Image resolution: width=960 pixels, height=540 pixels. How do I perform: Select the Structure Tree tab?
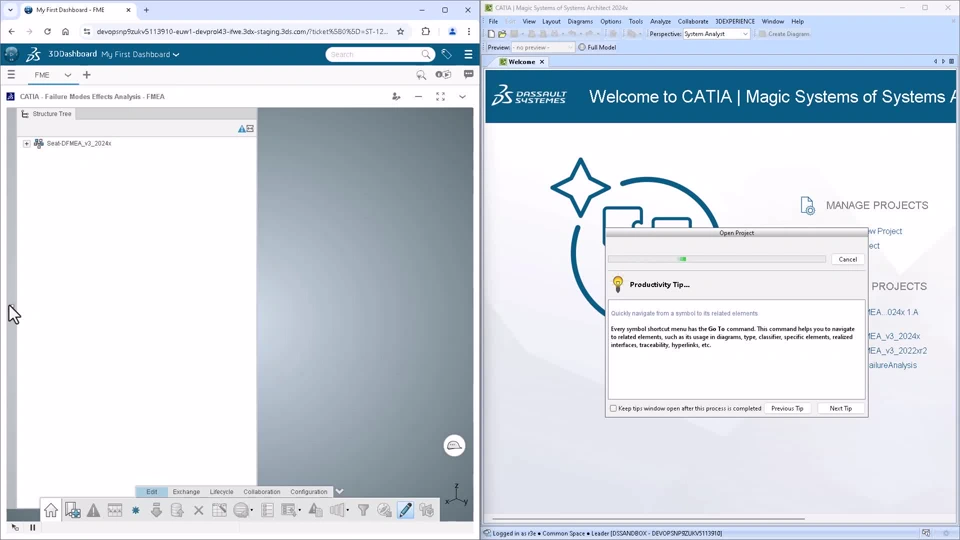46,114
